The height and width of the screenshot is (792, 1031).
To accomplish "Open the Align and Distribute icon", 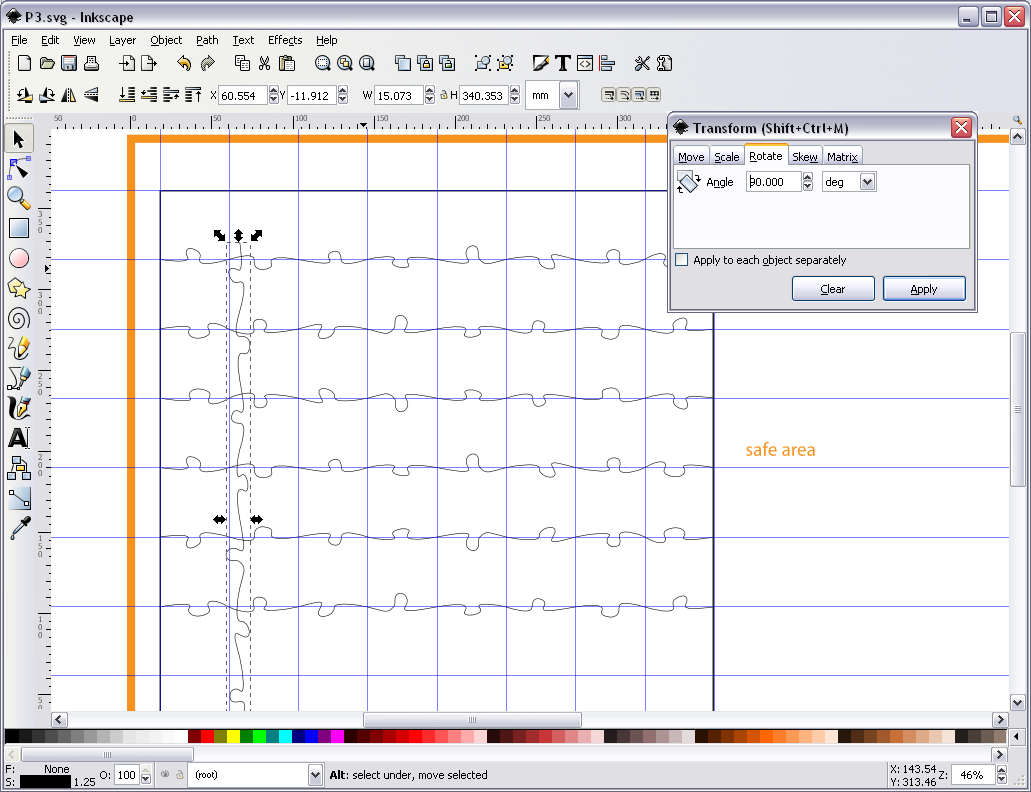I will [x=607, y=63].
